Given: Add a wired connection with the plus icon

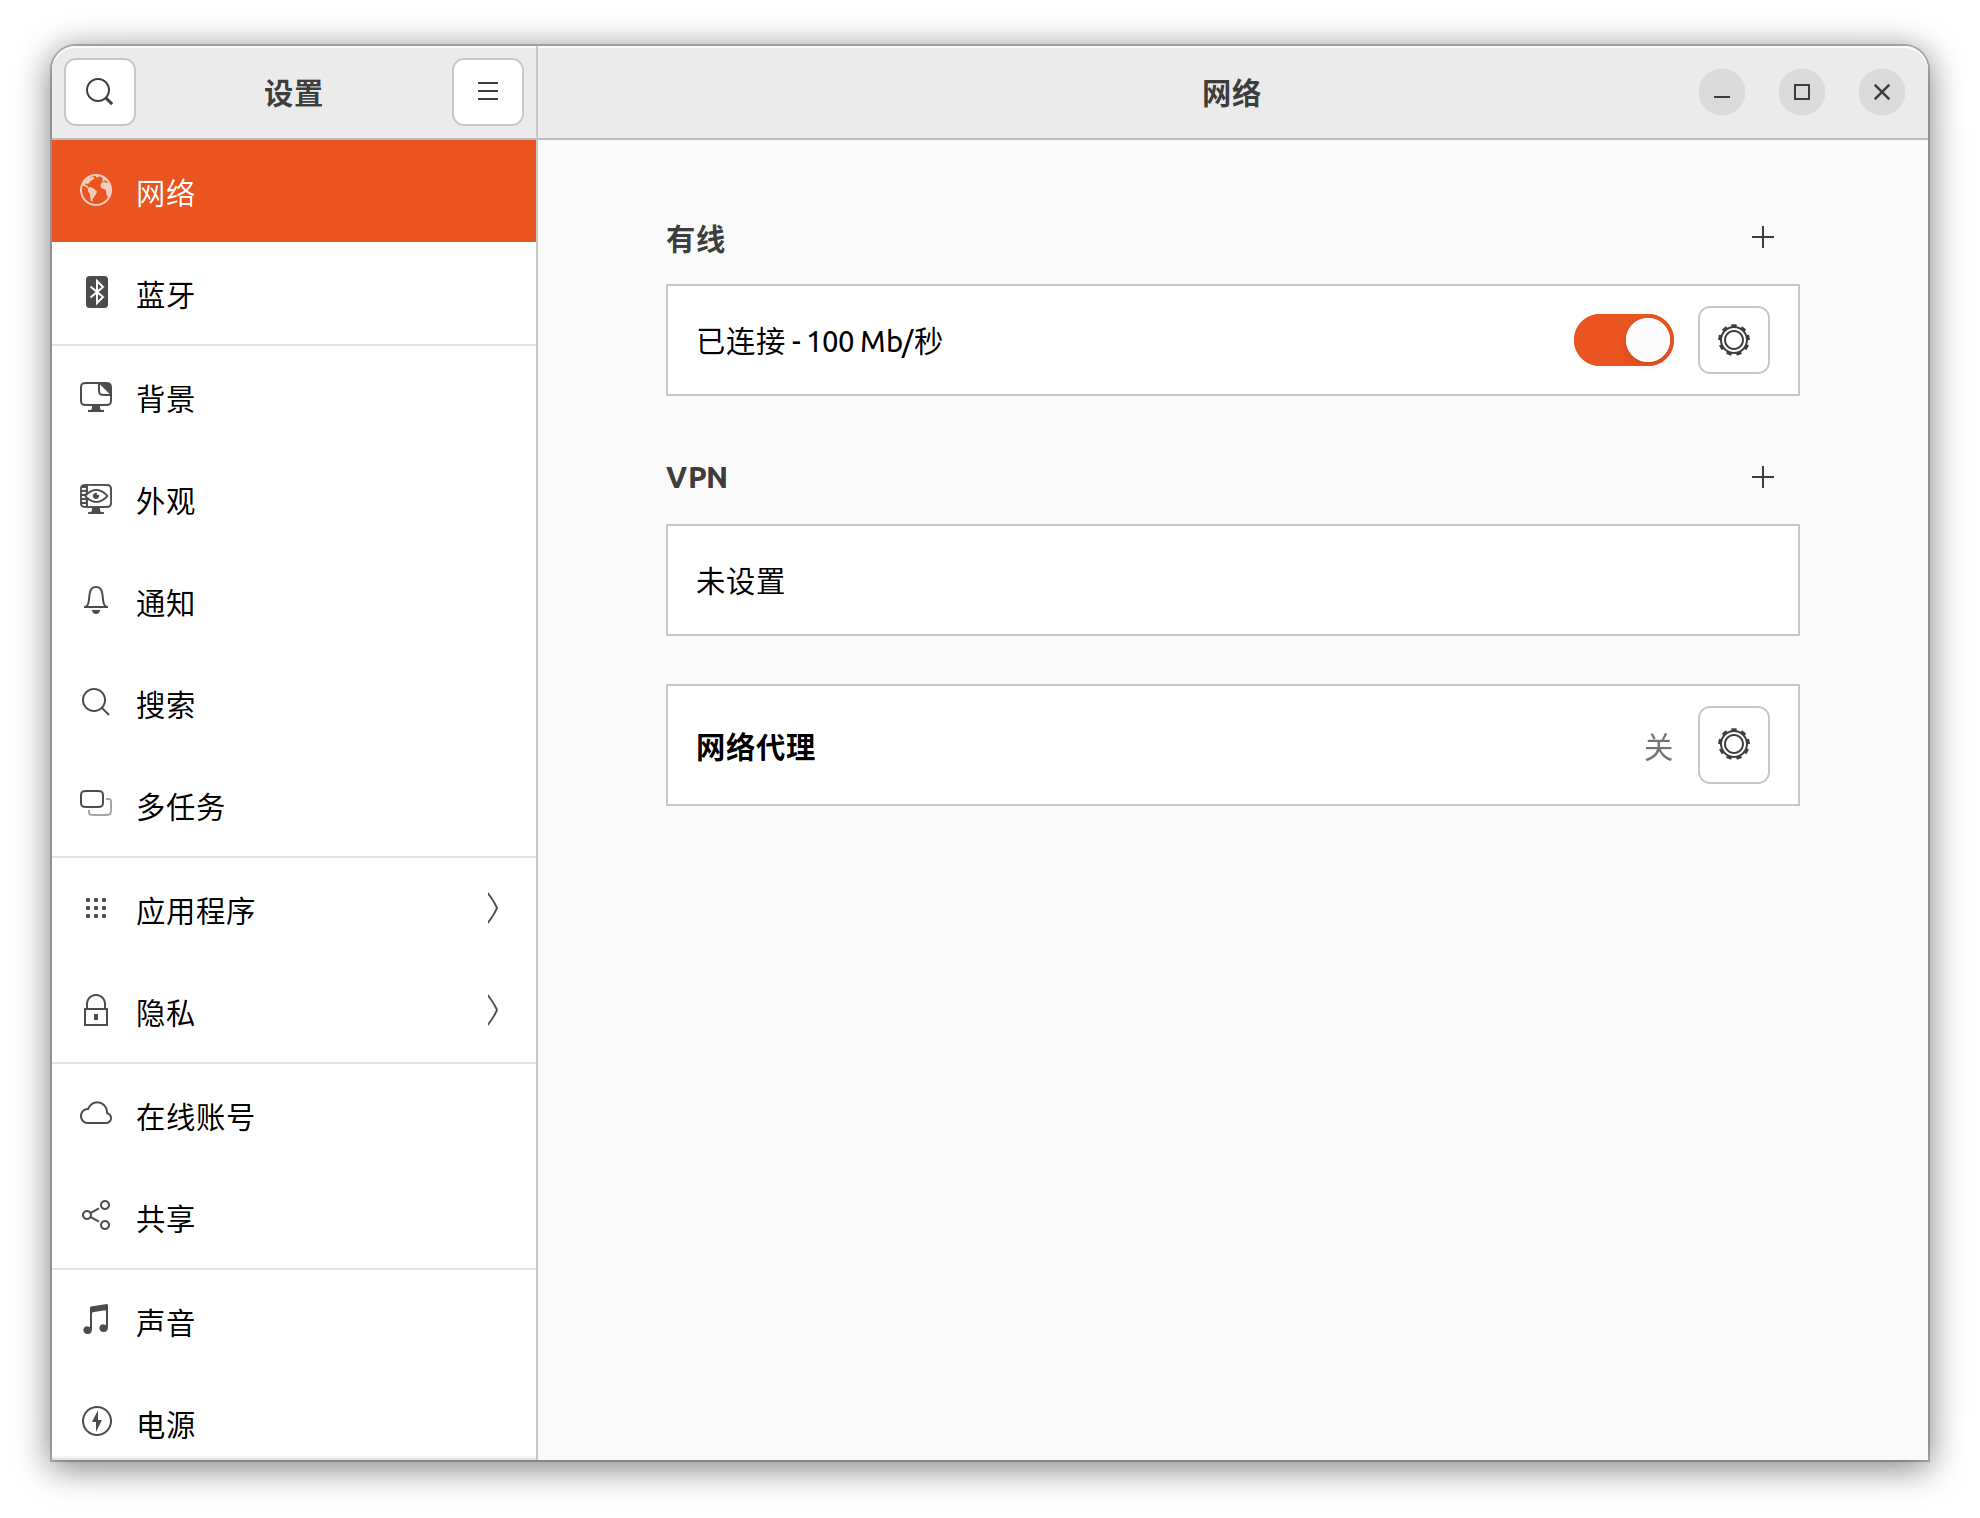Looking at the screenshot, I should (x=1762, y=237).
